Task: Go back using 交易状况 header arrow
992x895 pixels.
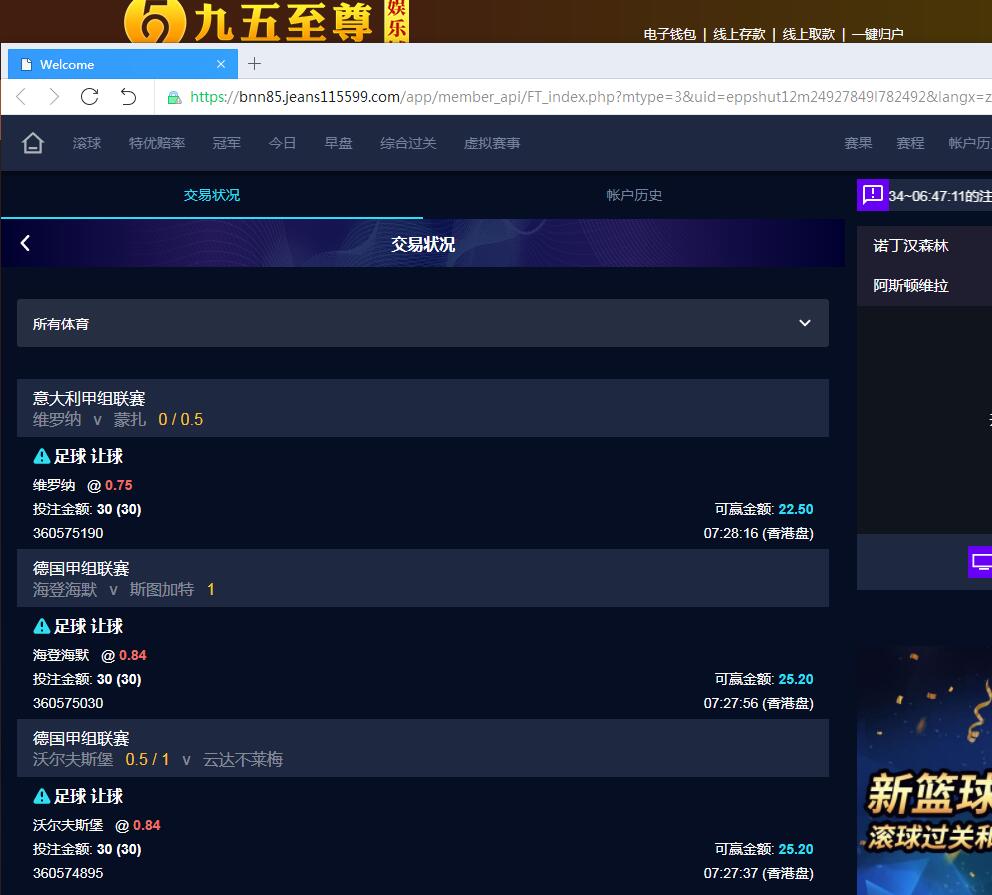Action: pyautogui.click(x=26, y=243)
